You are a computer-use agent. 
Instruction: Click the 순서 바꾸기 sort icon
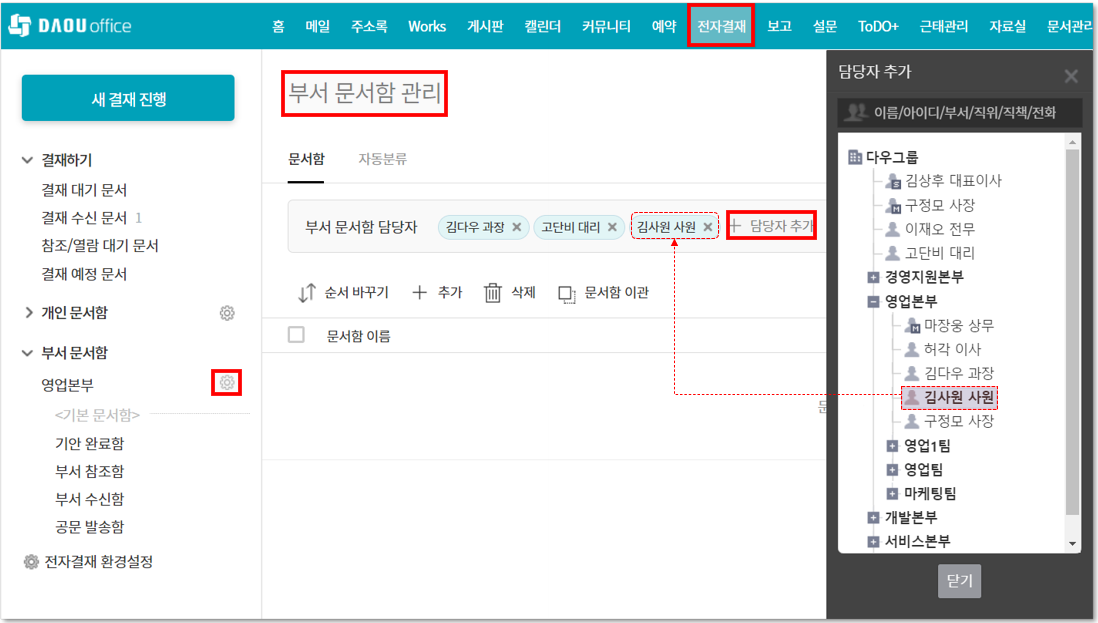(x=307, y=293)
